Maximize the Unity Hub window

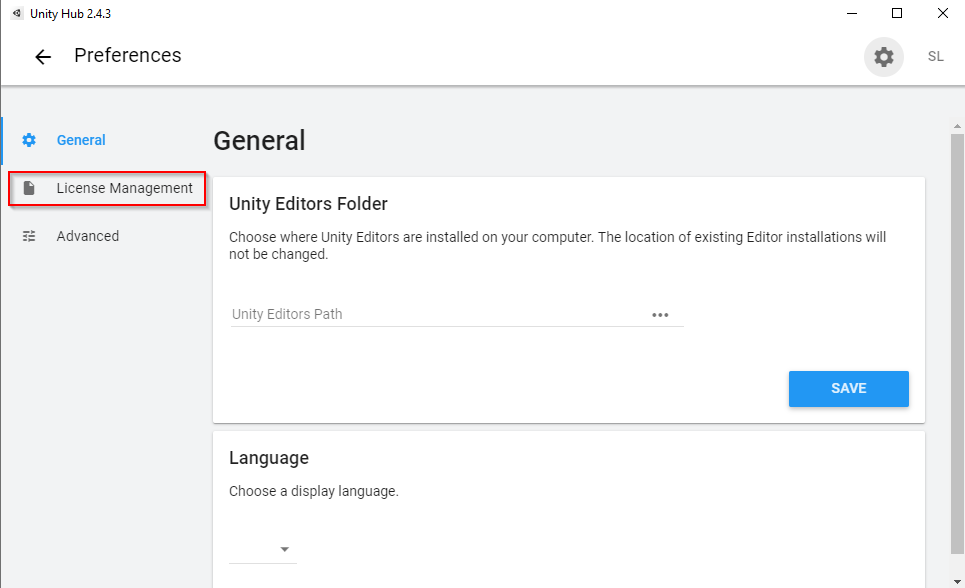897,14
